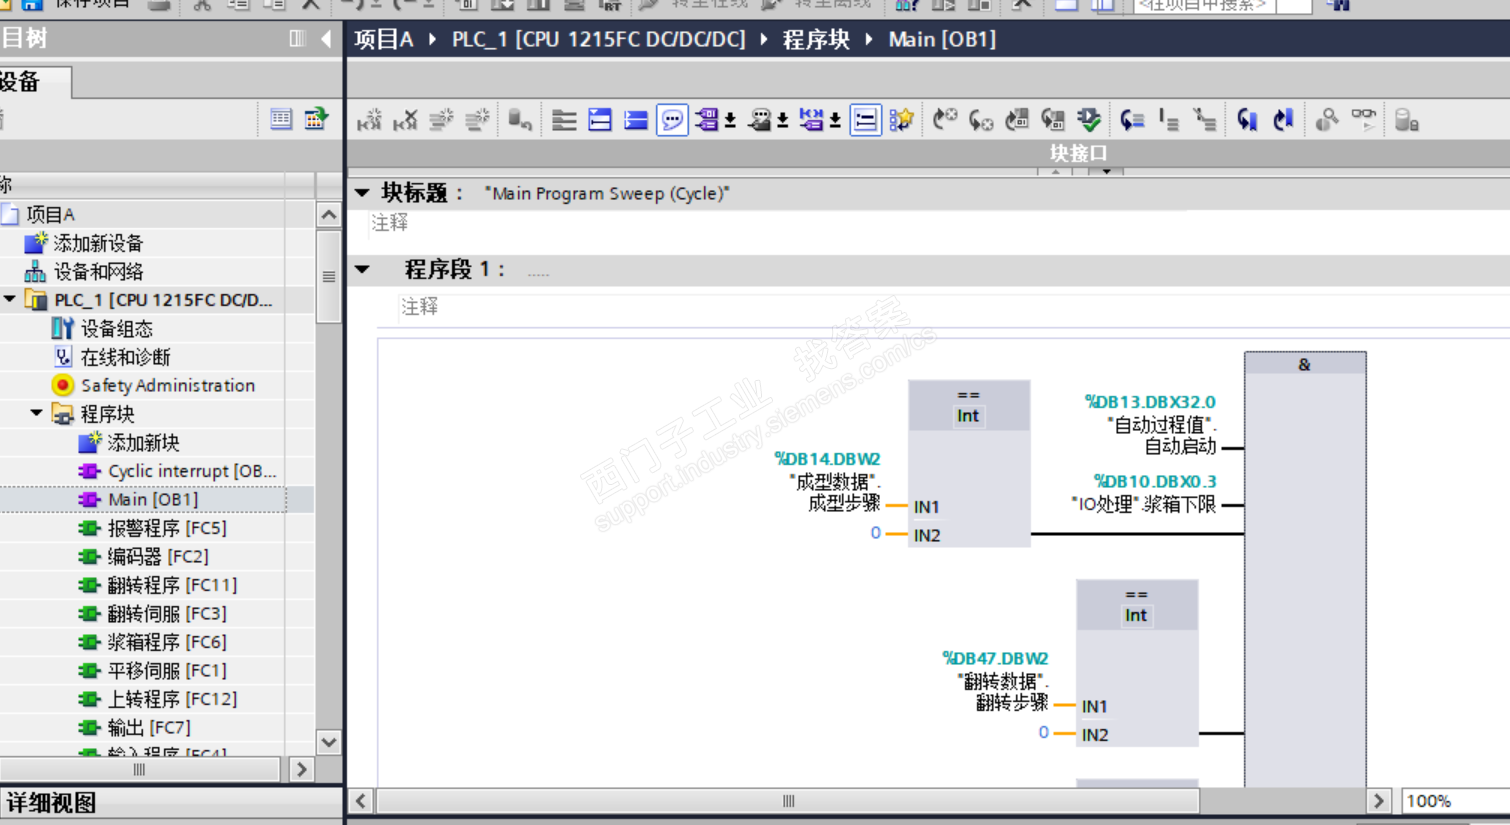Toggle network comments on/off button
This screenshot has width=1510, height=825.
point(865,121)
